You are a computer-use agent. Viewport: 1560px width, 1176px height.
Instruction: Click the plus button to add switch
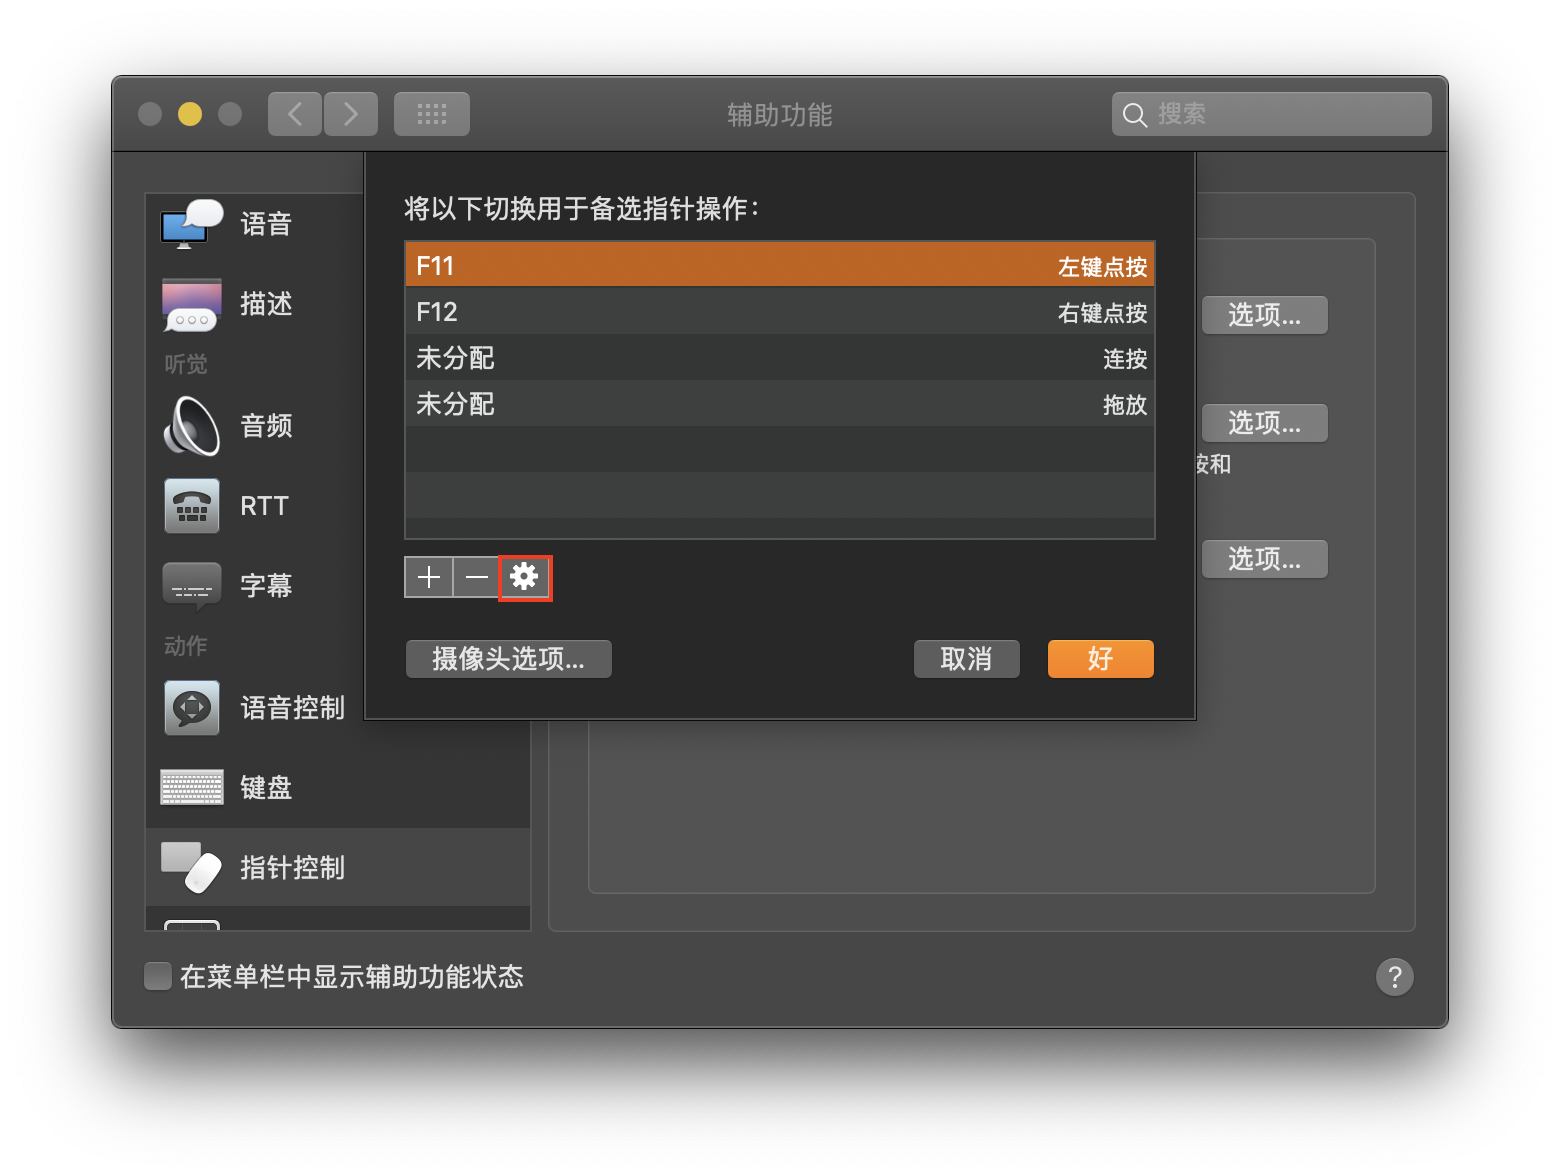(429, 577)
